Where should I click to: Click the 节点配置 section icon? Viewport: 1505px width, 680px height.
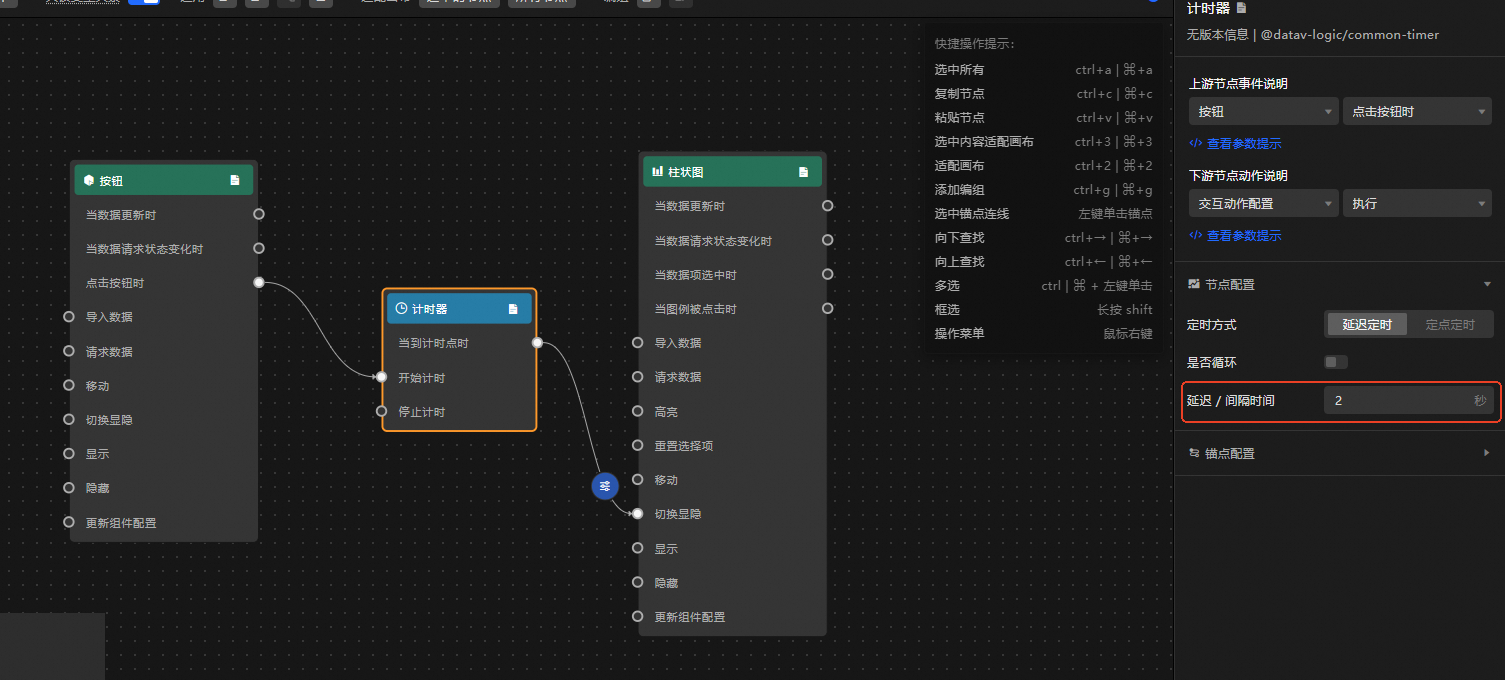tap(1194, 284)
